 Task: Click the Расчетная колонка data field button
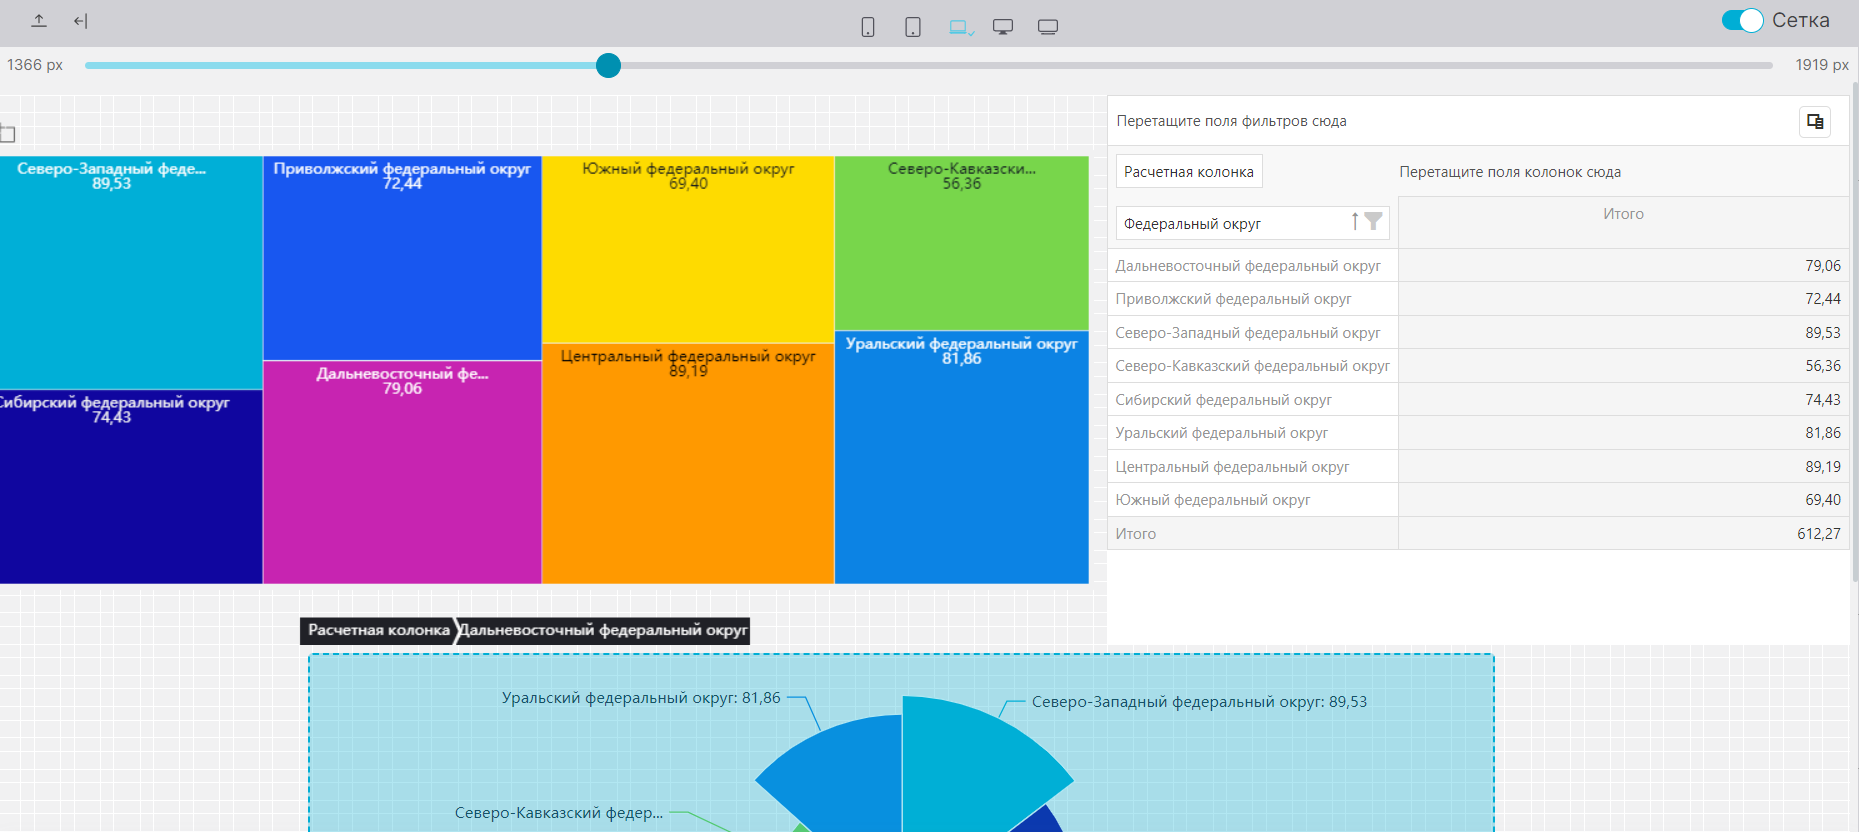(x=1188, y=172)
